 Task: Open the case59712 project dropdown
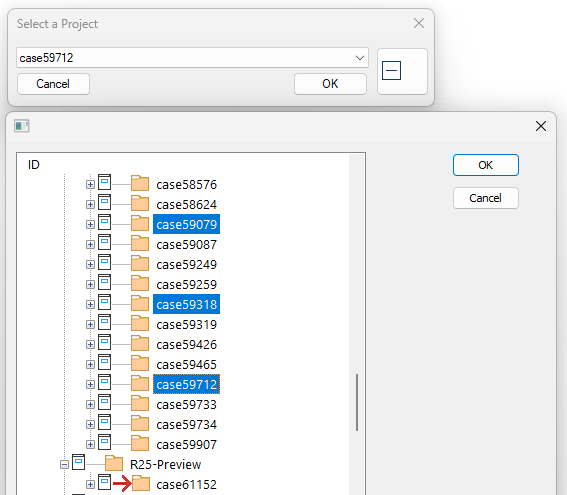359,58
